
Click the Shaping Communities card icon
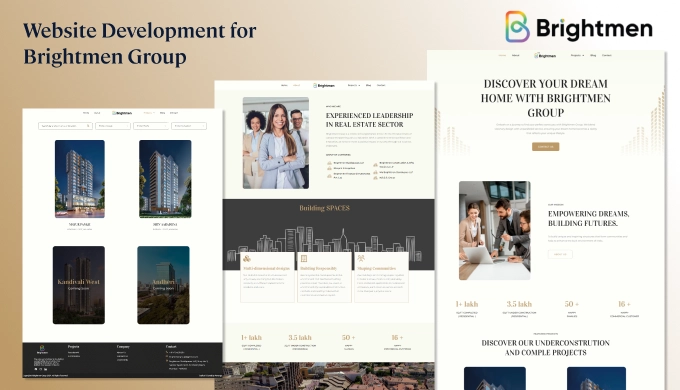361,259
